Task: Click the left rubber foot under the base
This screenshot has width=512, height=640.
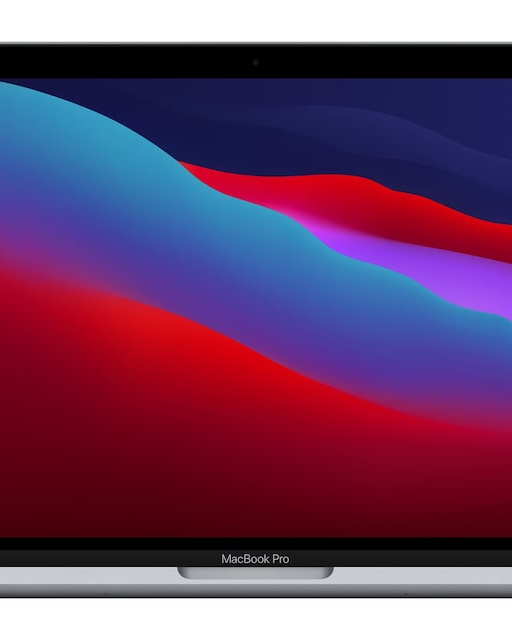Action: point(103,594)
